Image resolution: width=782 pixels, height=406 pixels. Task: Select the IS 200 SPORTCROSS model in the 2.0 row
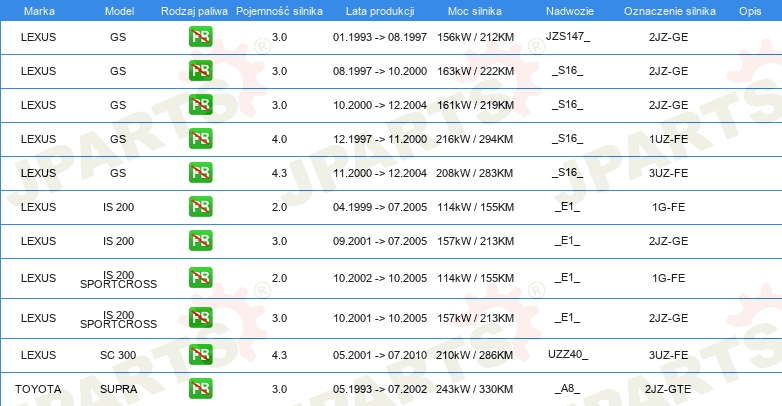(119, 279)
